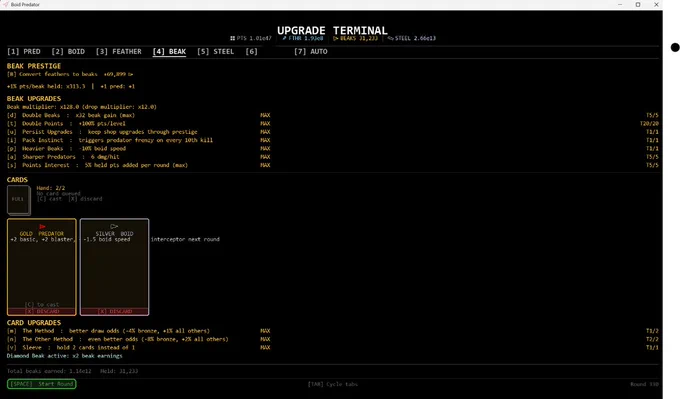Screen dimensions: 680x399
Task: Open the [5] STEEL tab
Action: [x=216, y=52]
